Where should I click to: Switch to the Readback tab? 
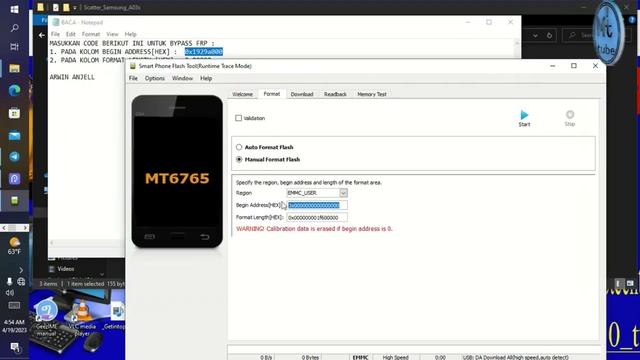tap(335, 94)
